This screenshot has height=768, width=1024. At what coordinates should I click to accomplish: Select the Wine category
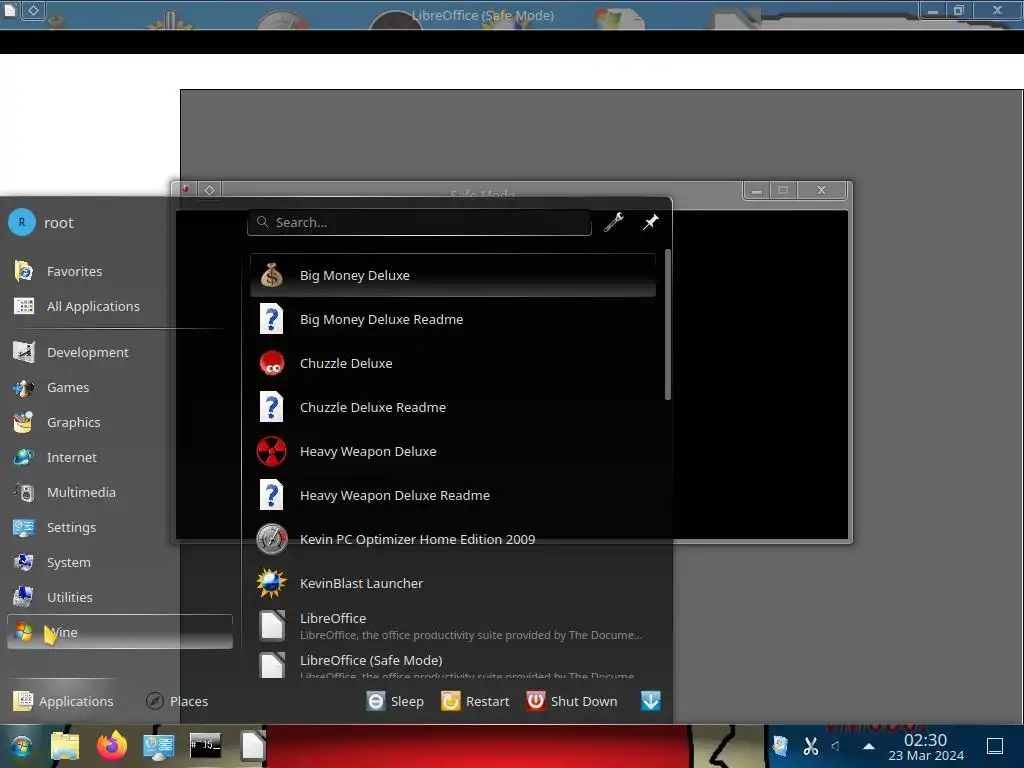coord(120,632)
